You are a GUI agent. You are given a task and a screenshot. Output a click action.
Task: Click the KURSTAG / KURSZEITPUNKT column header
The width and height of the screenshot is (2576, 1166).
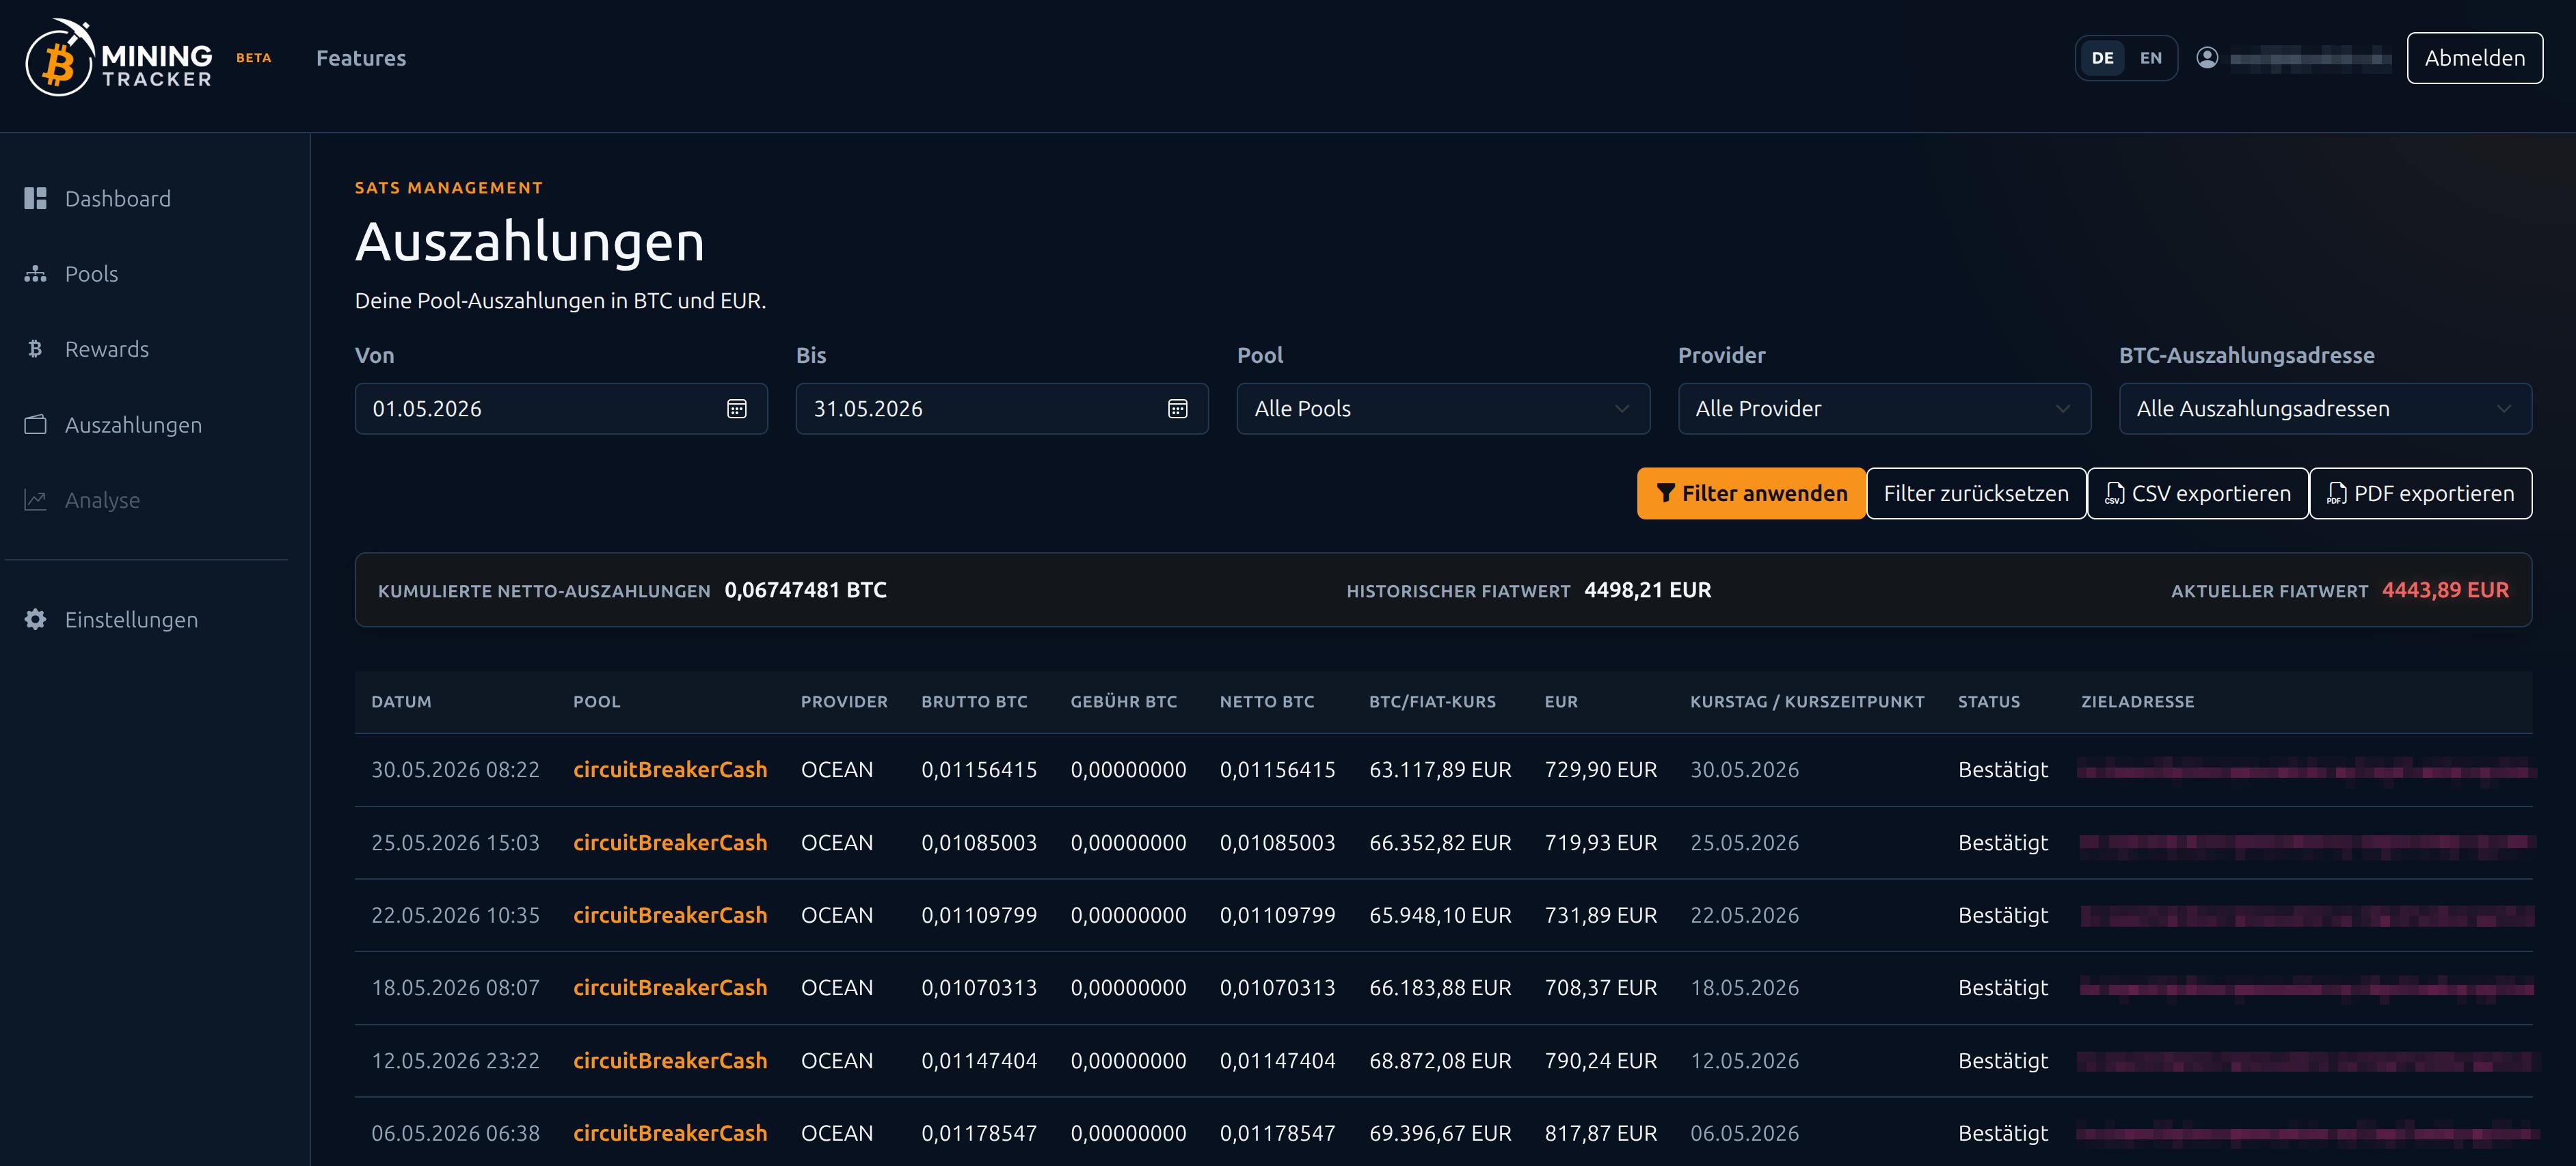pyautogui.click(x=1807, y=701)
